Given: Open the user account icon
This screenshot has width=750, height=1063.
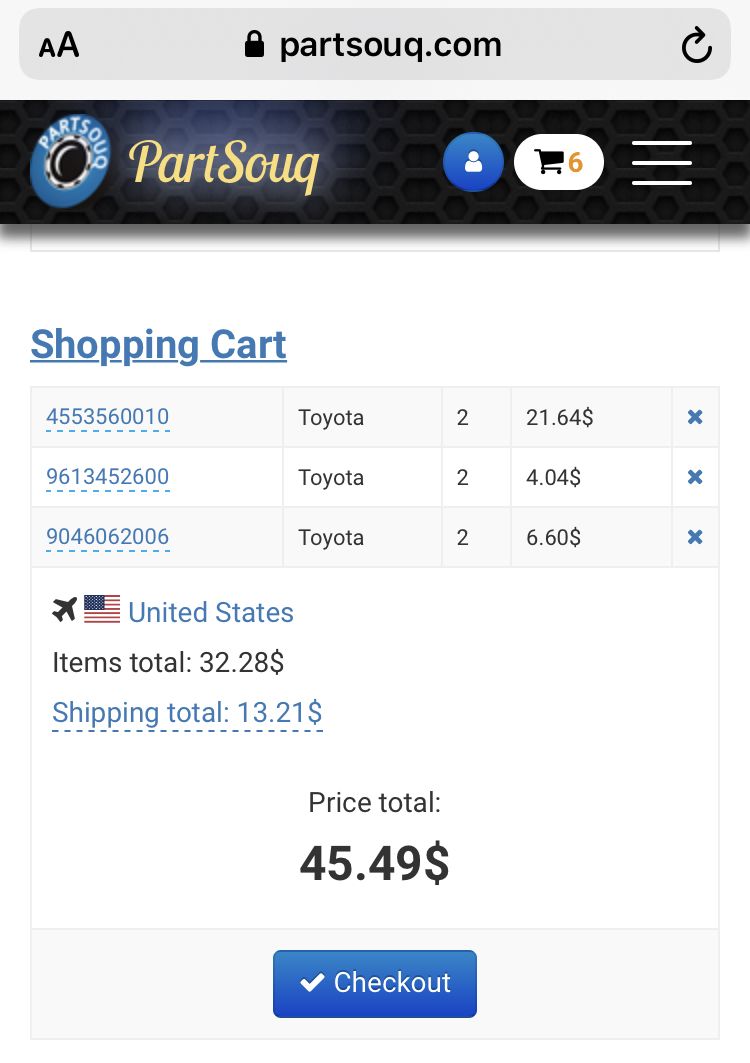Looking at the screenshot, I should coord(473,162).
